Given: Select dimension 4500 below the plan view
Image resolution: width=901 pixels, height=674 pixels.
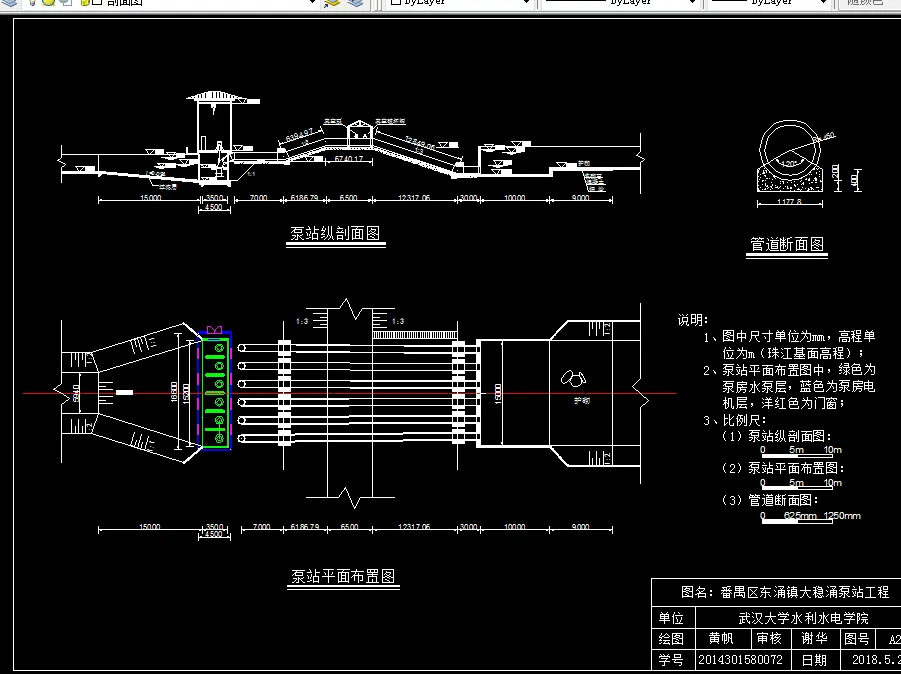Looking at the screenshot, I should click(214, 534).
